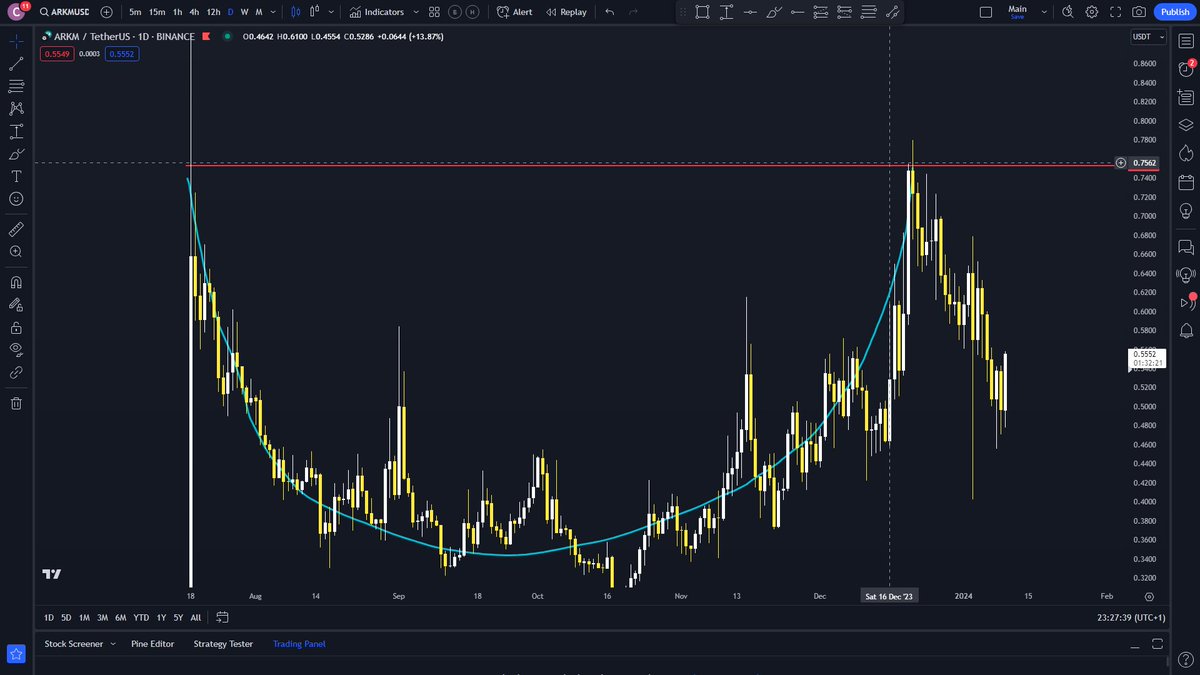Open the Pine Editor tab

click(153, 644)
